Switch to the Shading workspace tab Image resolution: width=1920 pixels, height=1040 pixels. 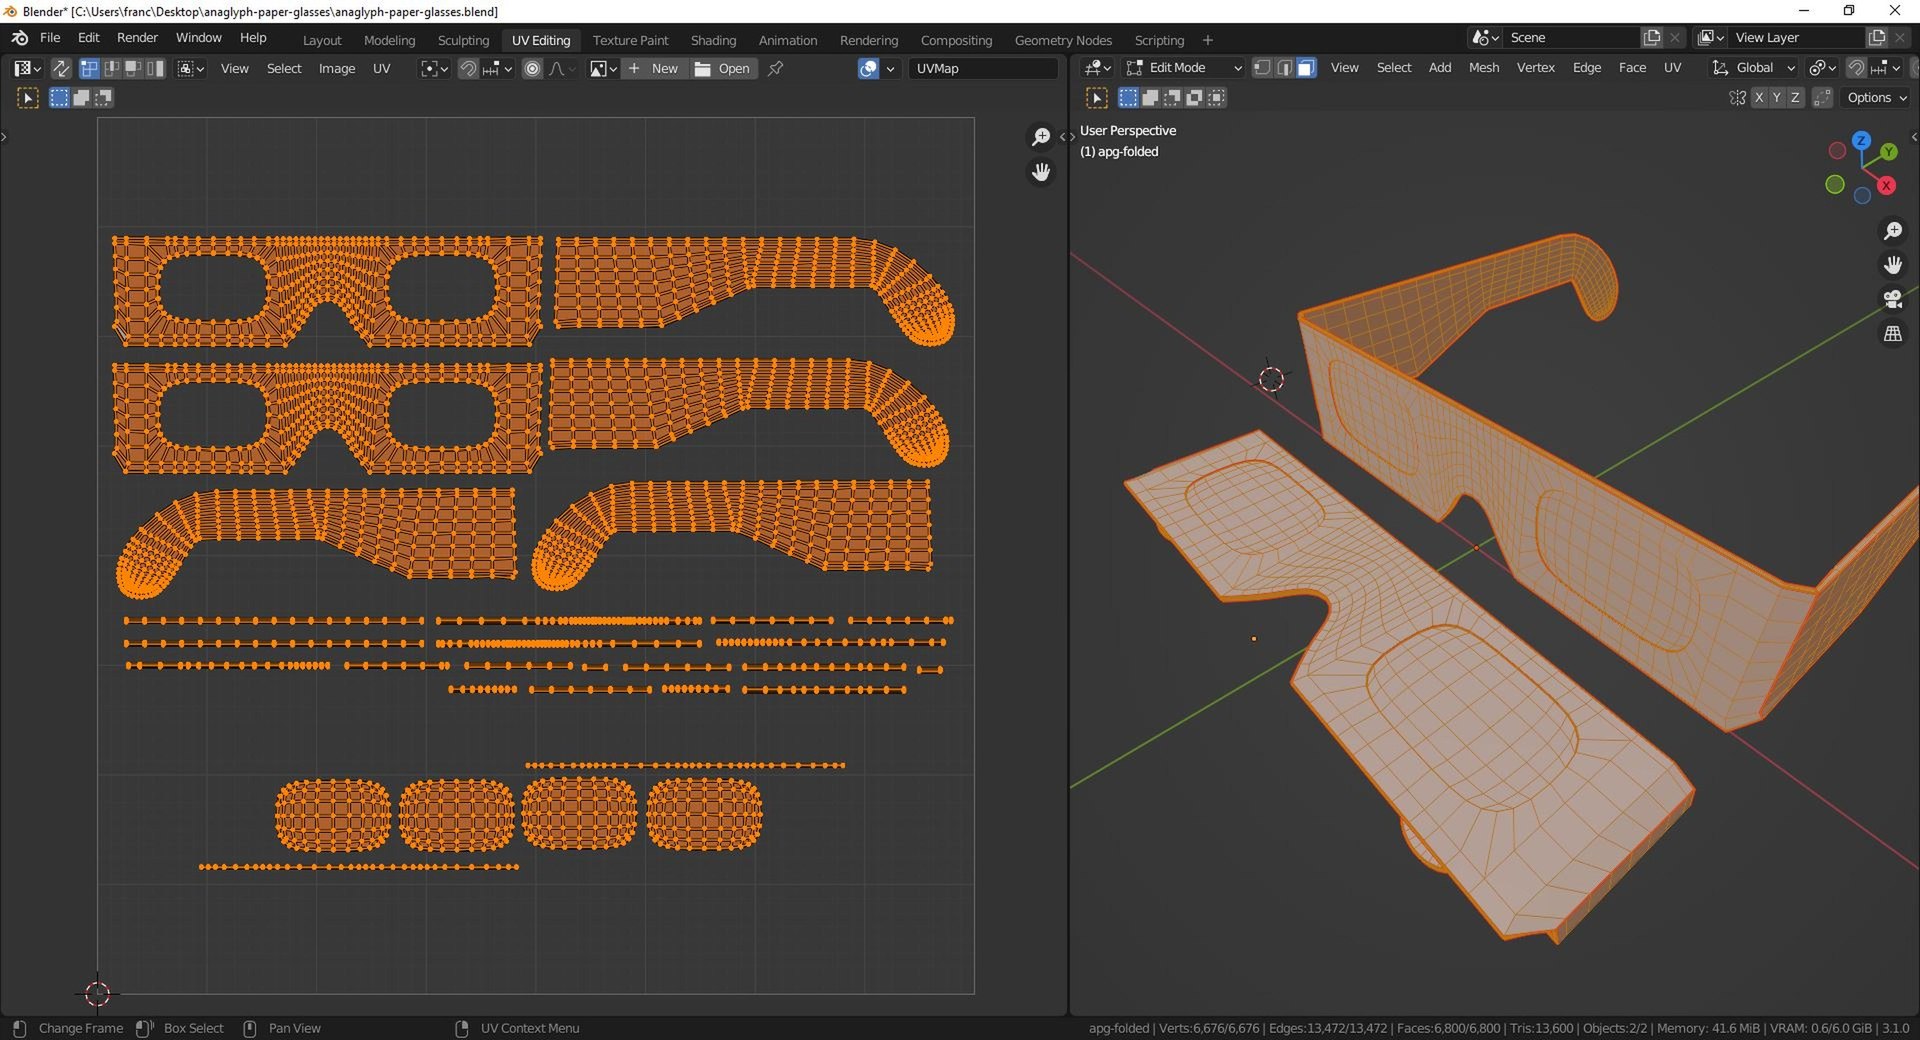point(713,40)
